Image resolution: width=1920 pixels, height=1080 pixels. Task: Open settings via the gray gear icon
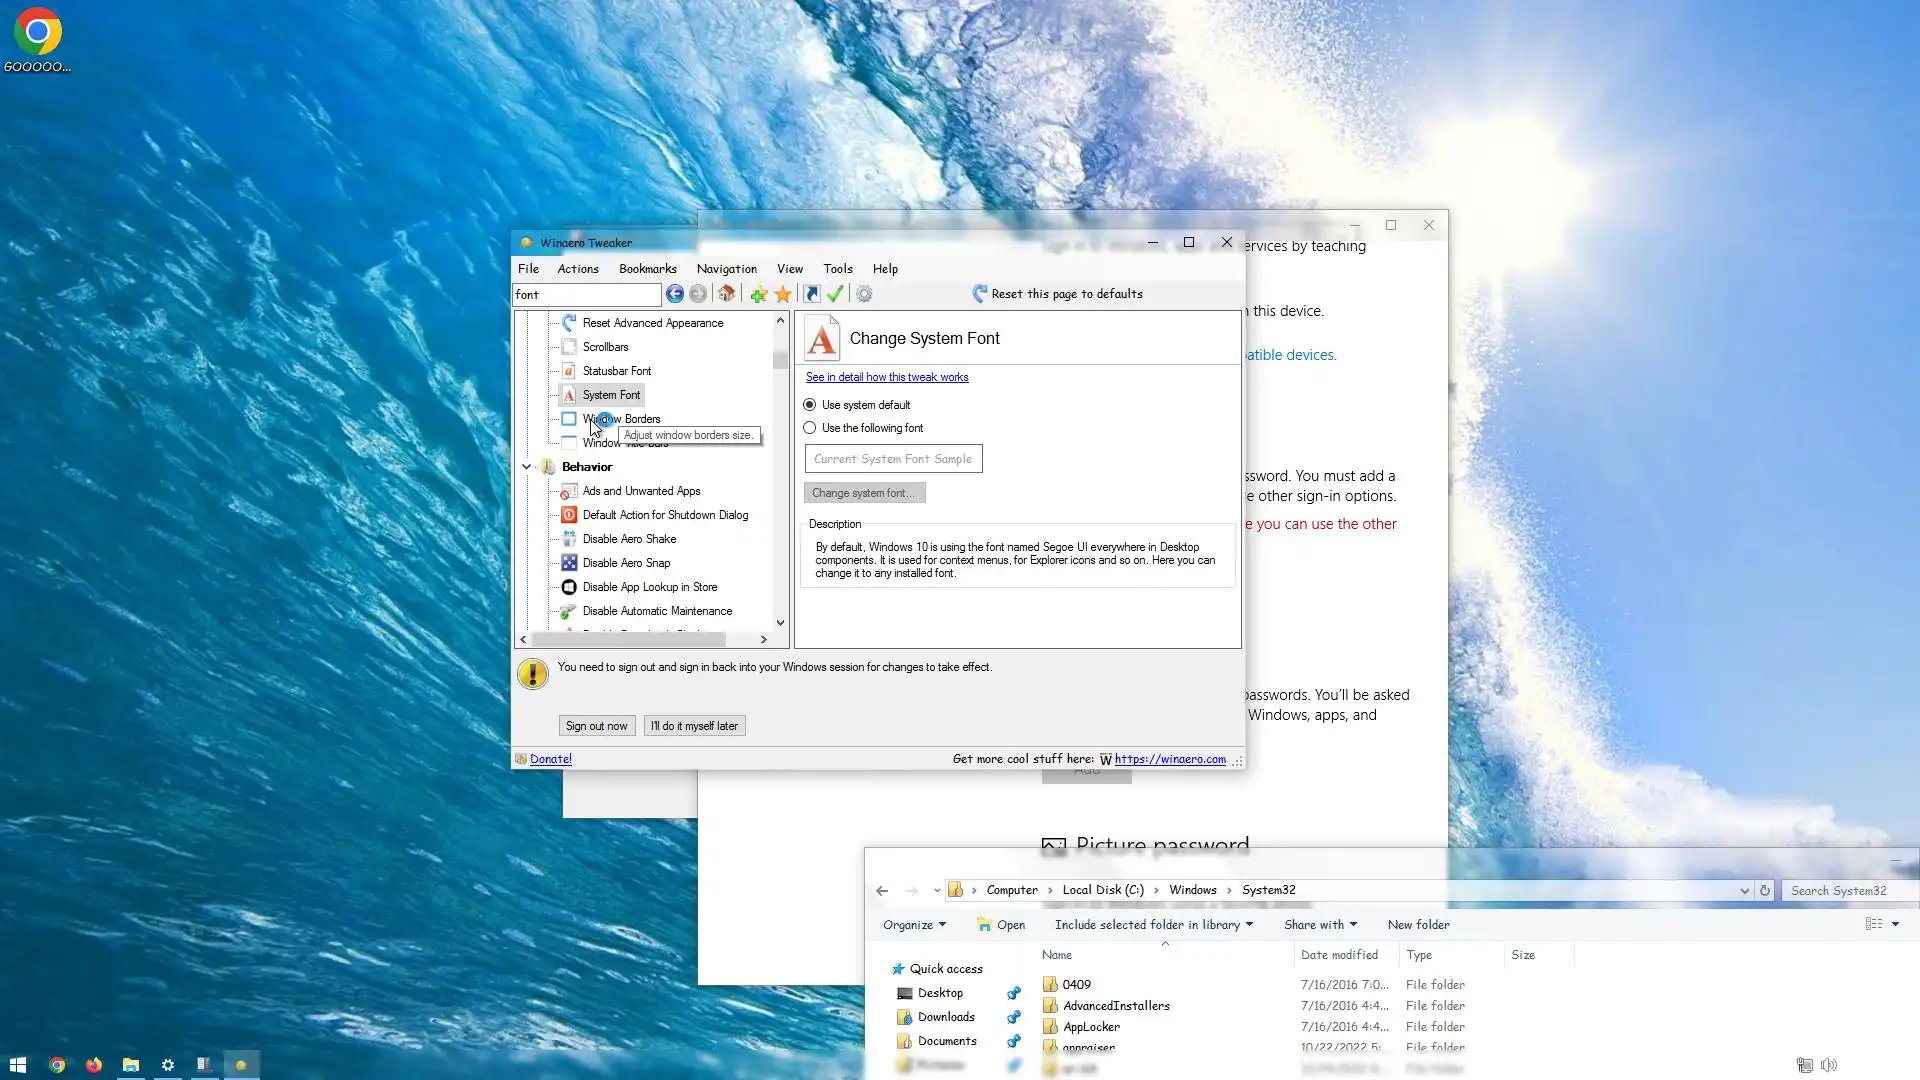[864, 294]
